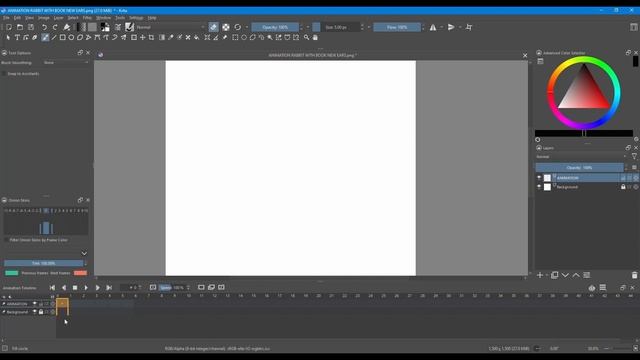Select the Zoom tool magnifier
This screenshot has width=640, height=360.
click(307, 38)
